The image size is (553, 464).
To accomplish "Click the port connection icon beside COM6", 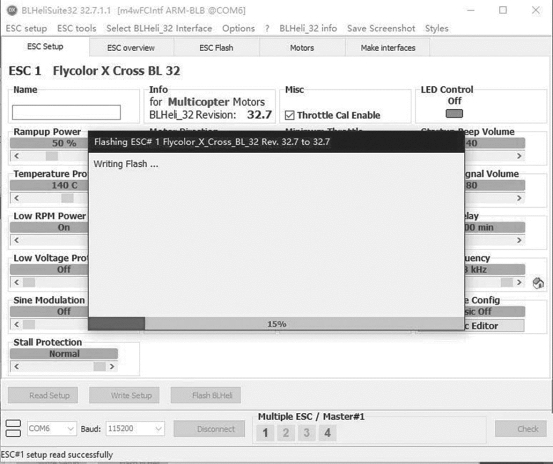I will (13, 428).
